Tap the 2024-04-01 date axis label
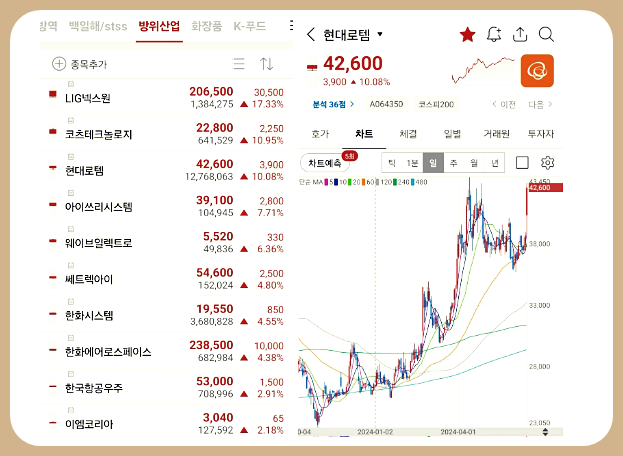 [458, 431]
